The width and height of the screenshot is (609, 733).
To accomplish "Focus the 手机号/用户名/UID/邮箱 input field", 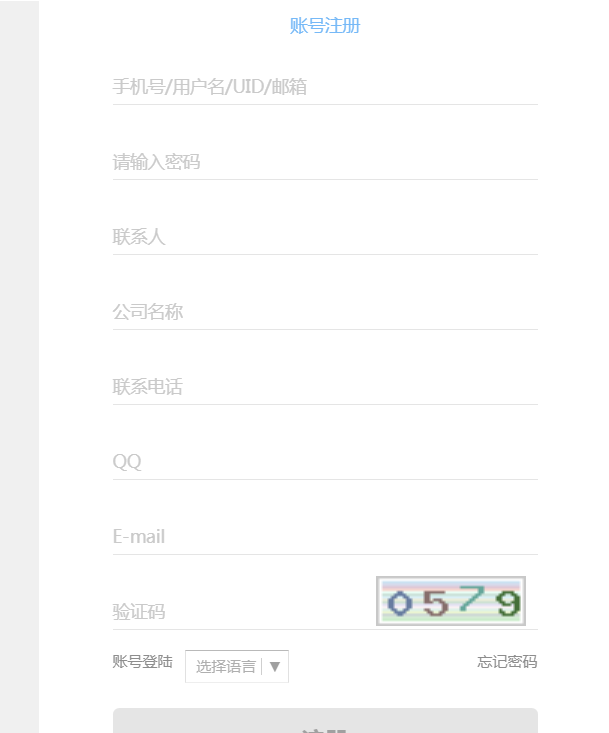I will (x=325, y=87).
